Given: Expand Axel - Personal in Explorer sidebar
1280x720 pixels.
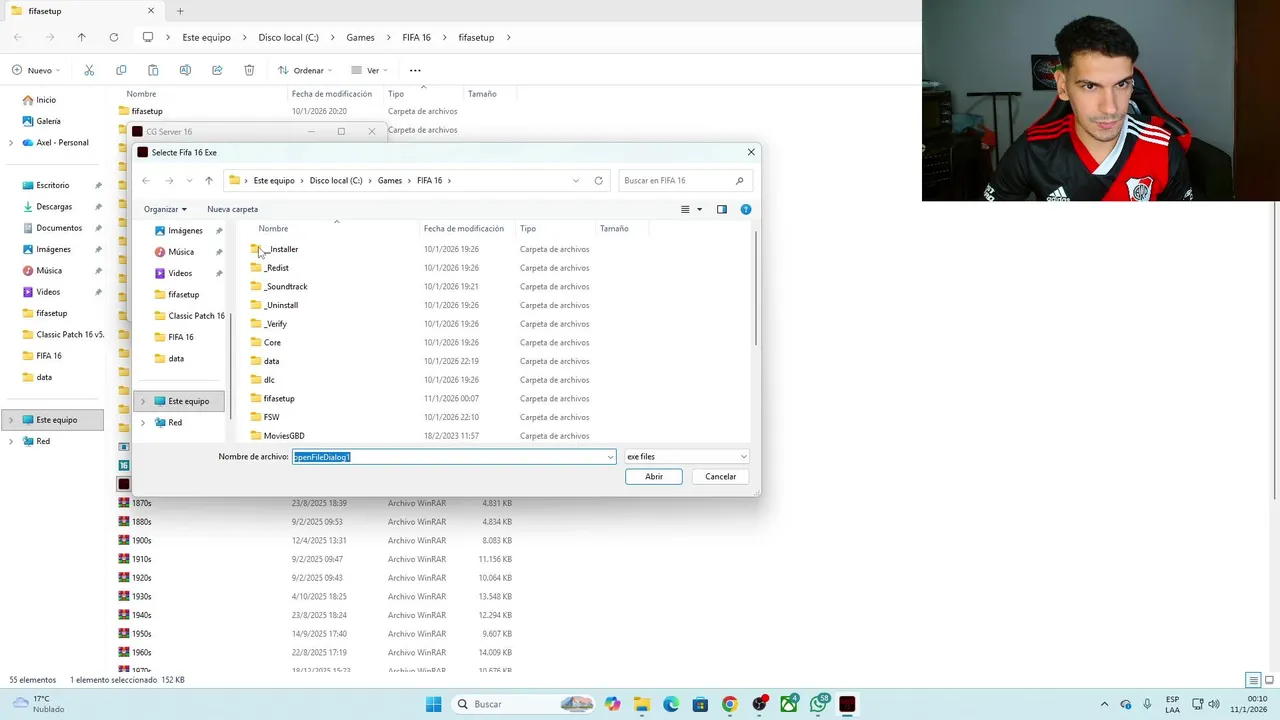Looking at the screenshot, I should [x=11, y=143].
